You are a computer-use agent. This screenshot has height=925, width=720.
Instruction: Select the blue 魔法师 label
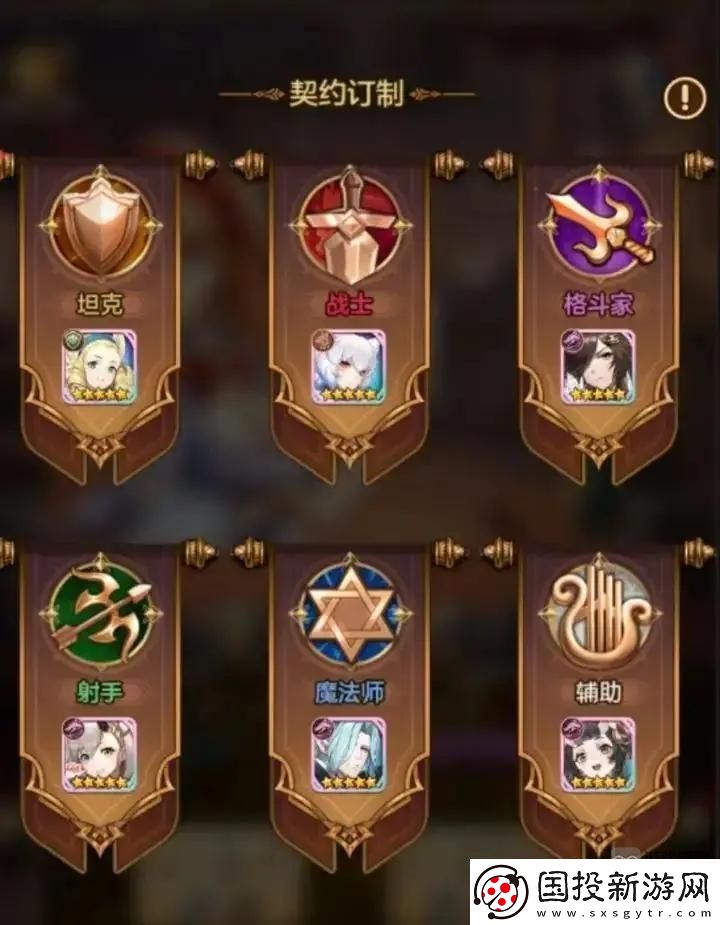pyautogui.click(x=349, y=691)
